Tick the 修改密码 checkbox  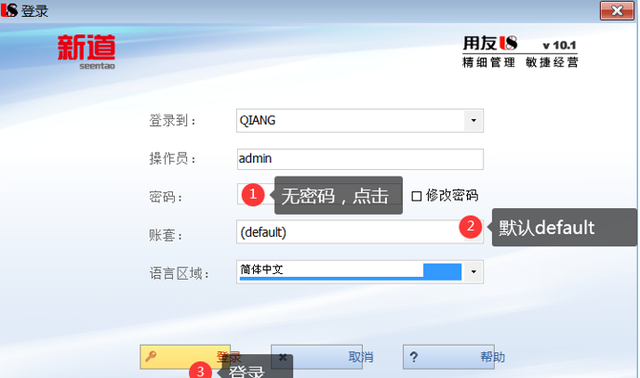click(416, 196)
